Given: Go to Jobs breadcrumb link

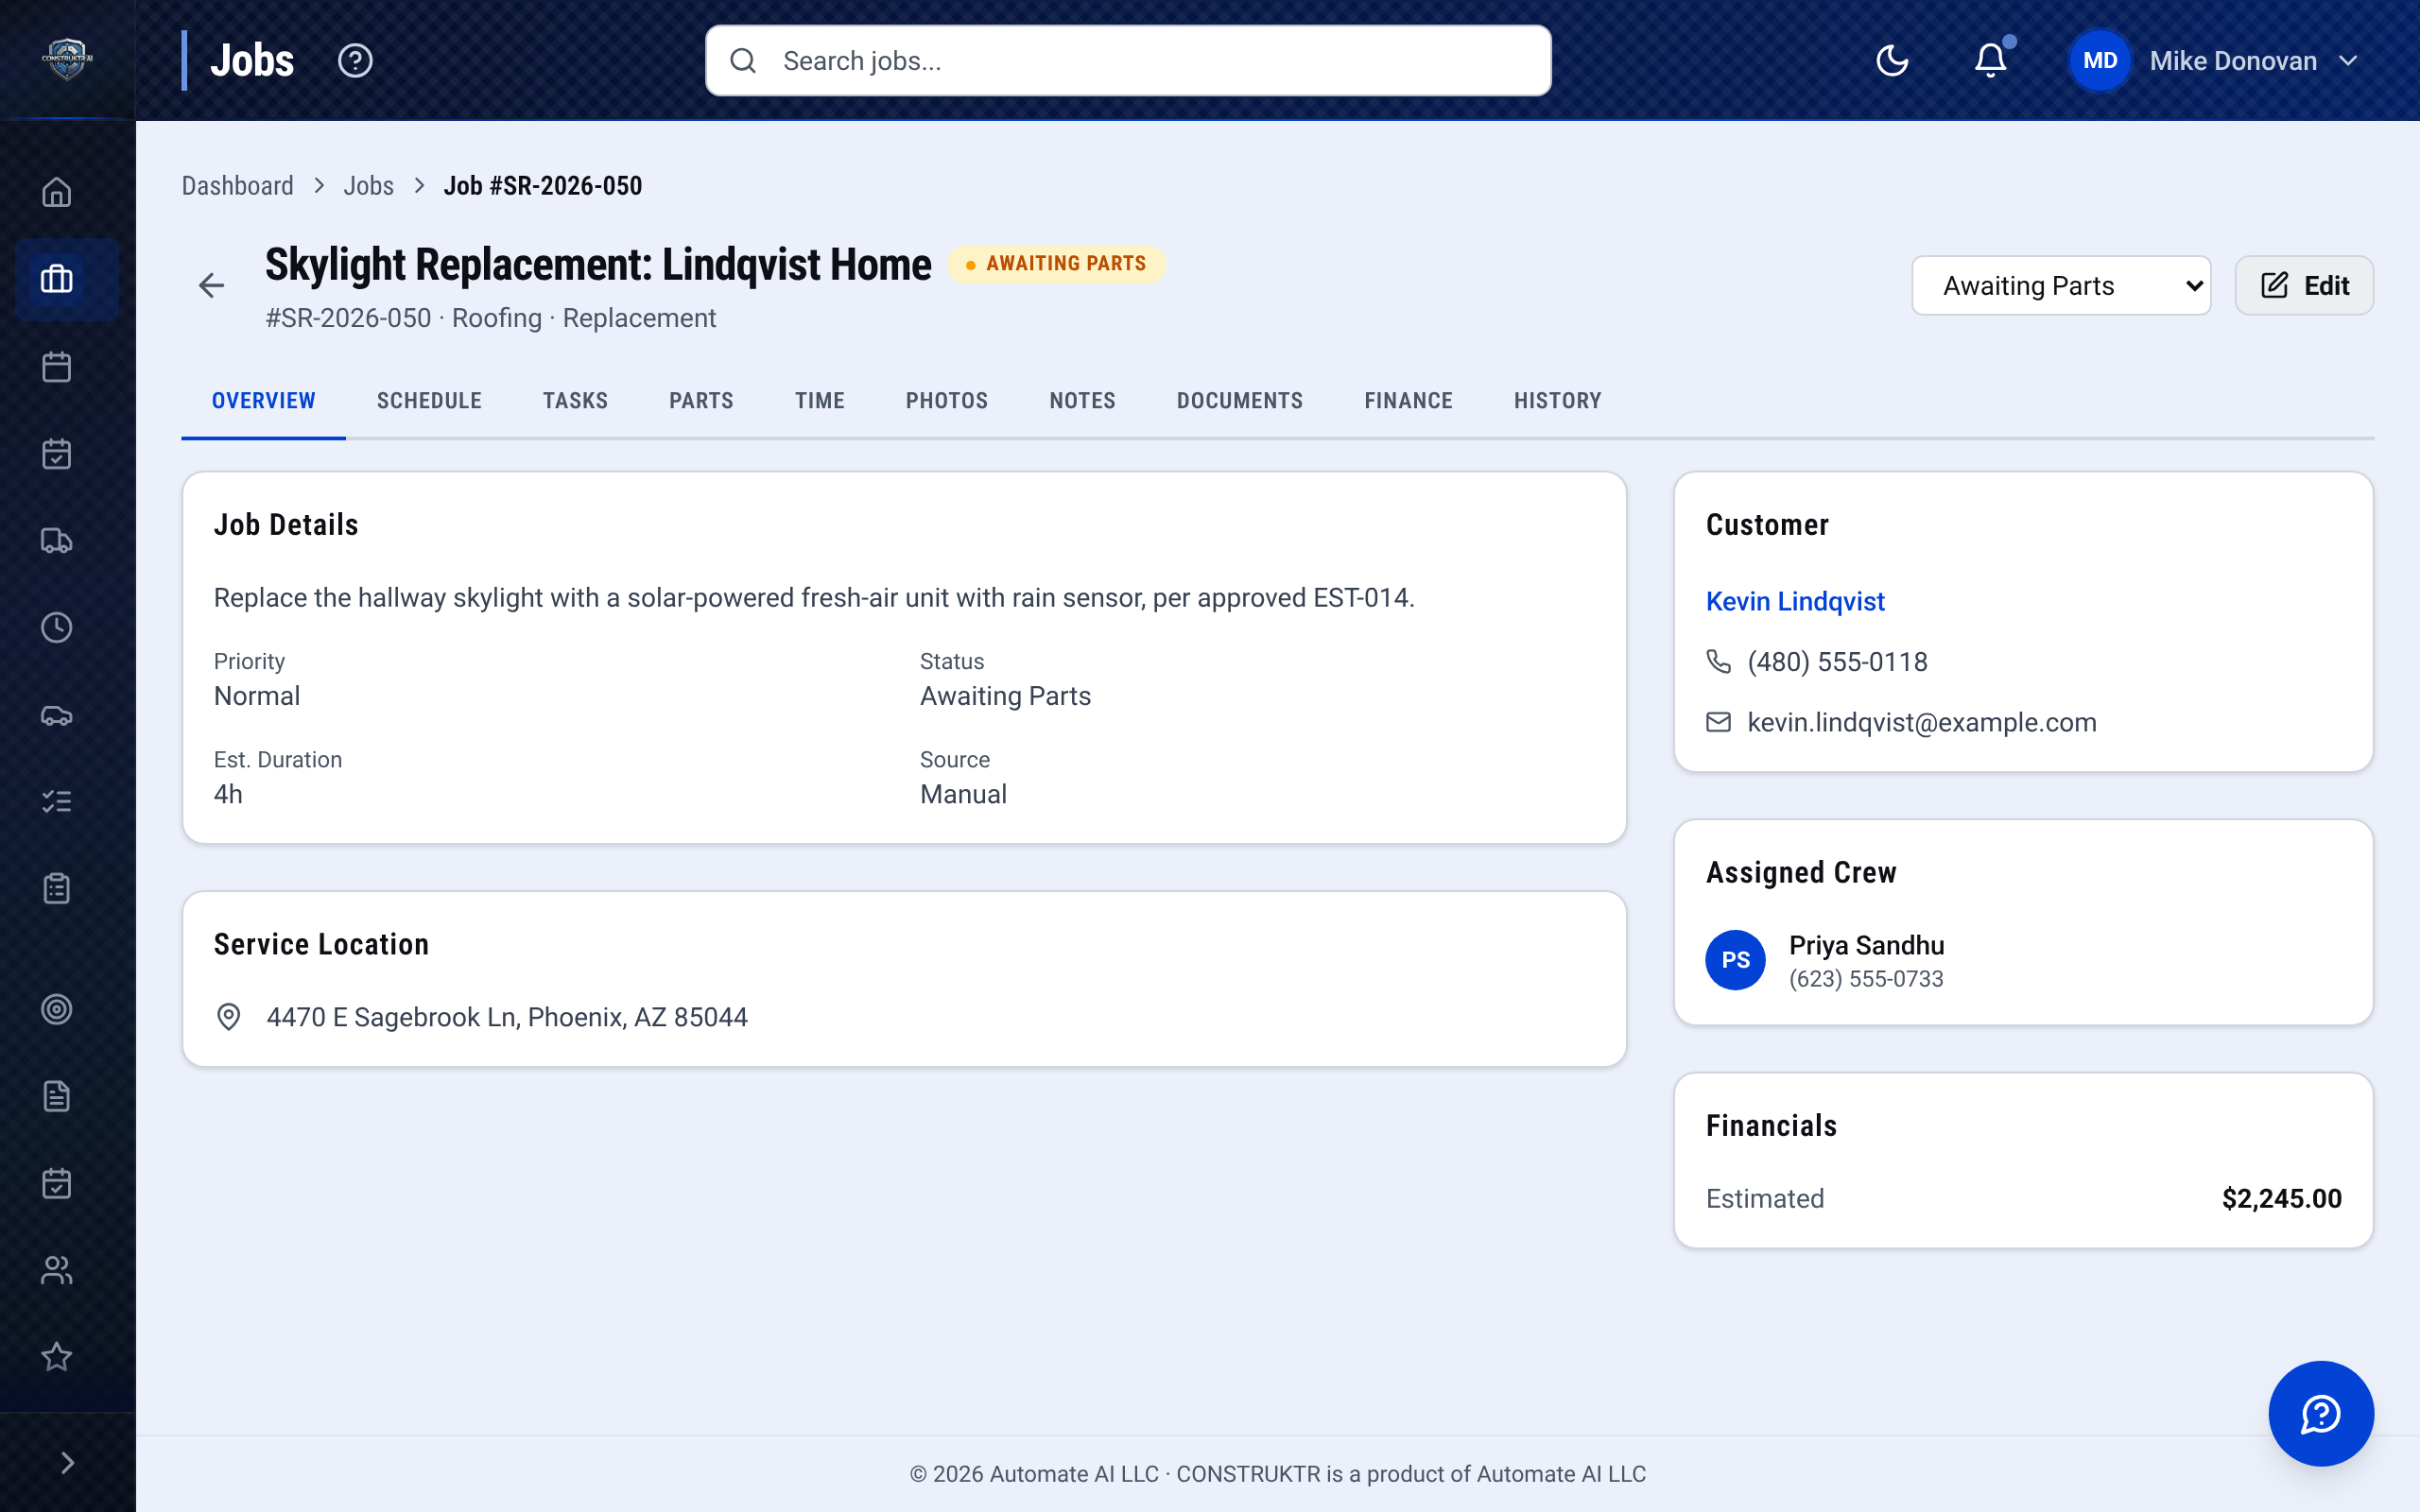Looking at the screenshot, I should 369,186.
